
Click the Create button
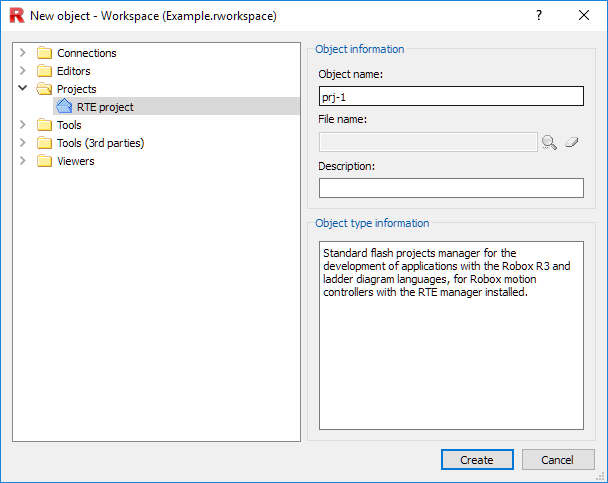(x=477, y=460)
